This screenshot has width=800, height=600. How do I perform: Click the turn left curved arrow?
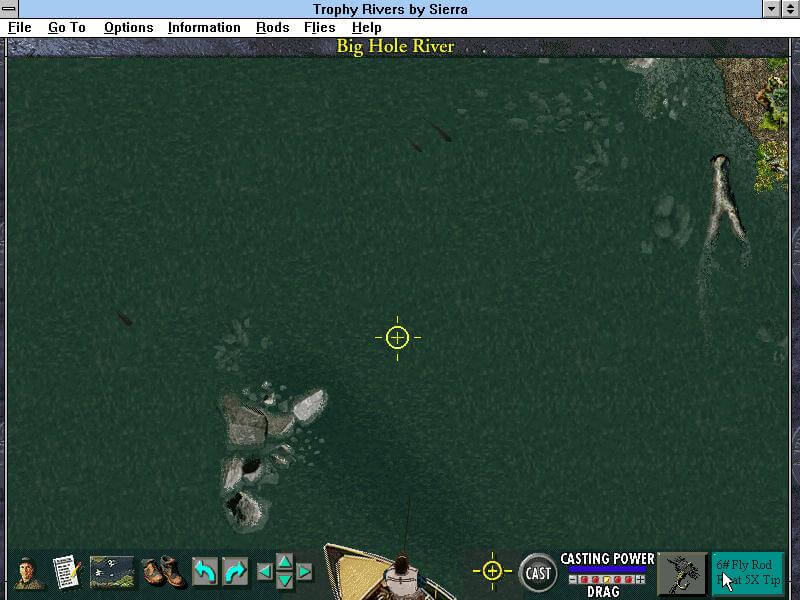(205, 572)
